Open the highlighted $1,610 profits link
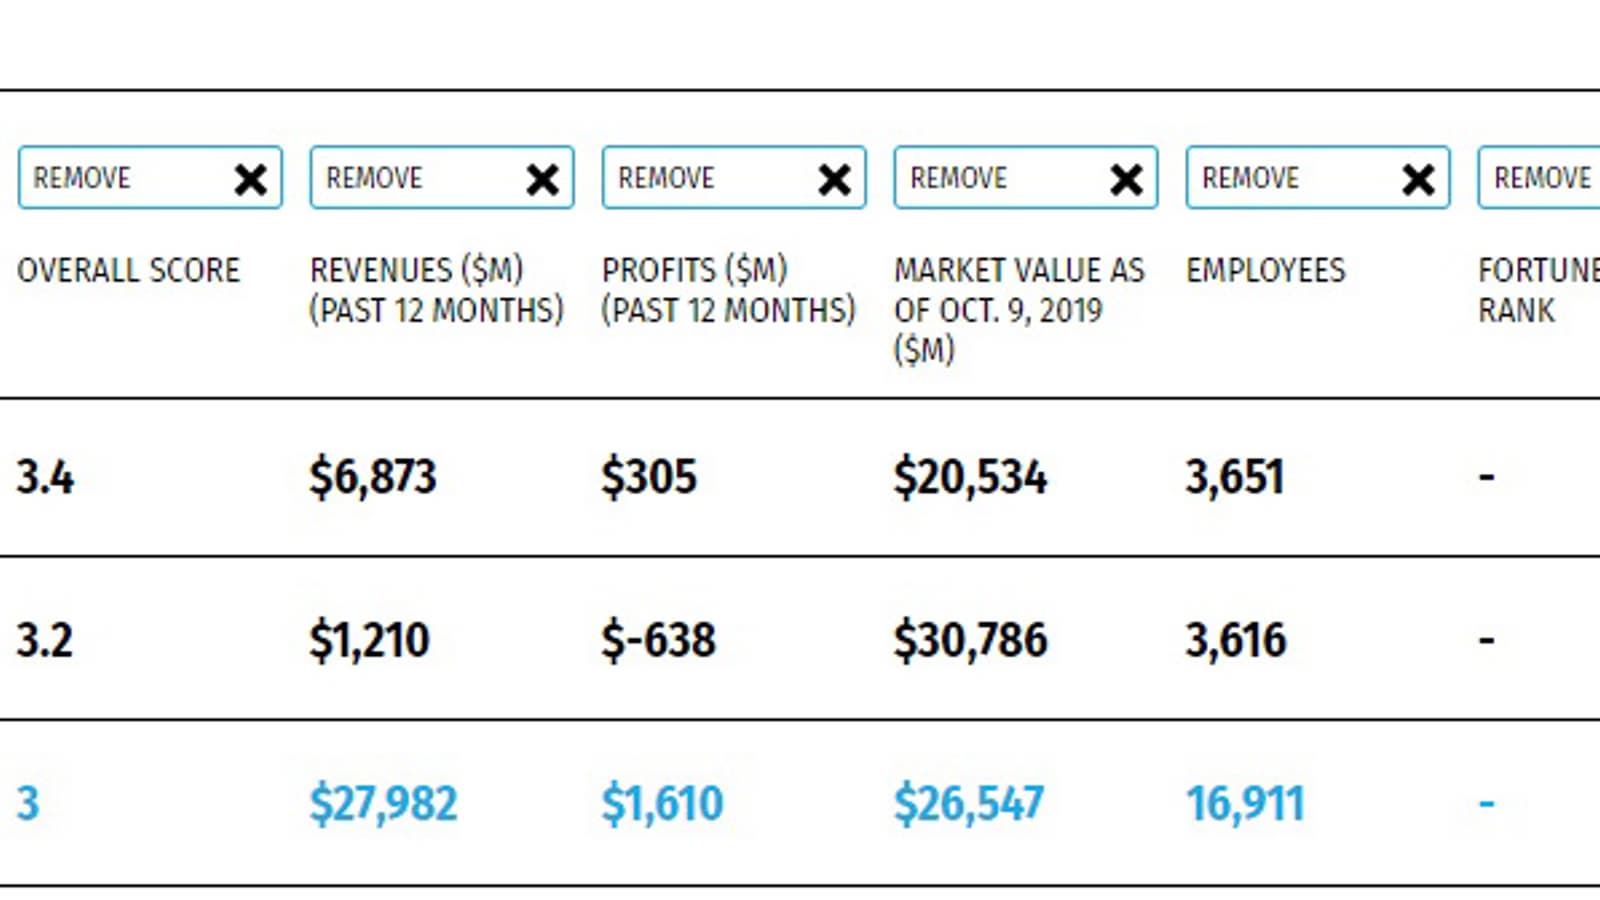The image size is (1600, 900). (x=662, y=804)
